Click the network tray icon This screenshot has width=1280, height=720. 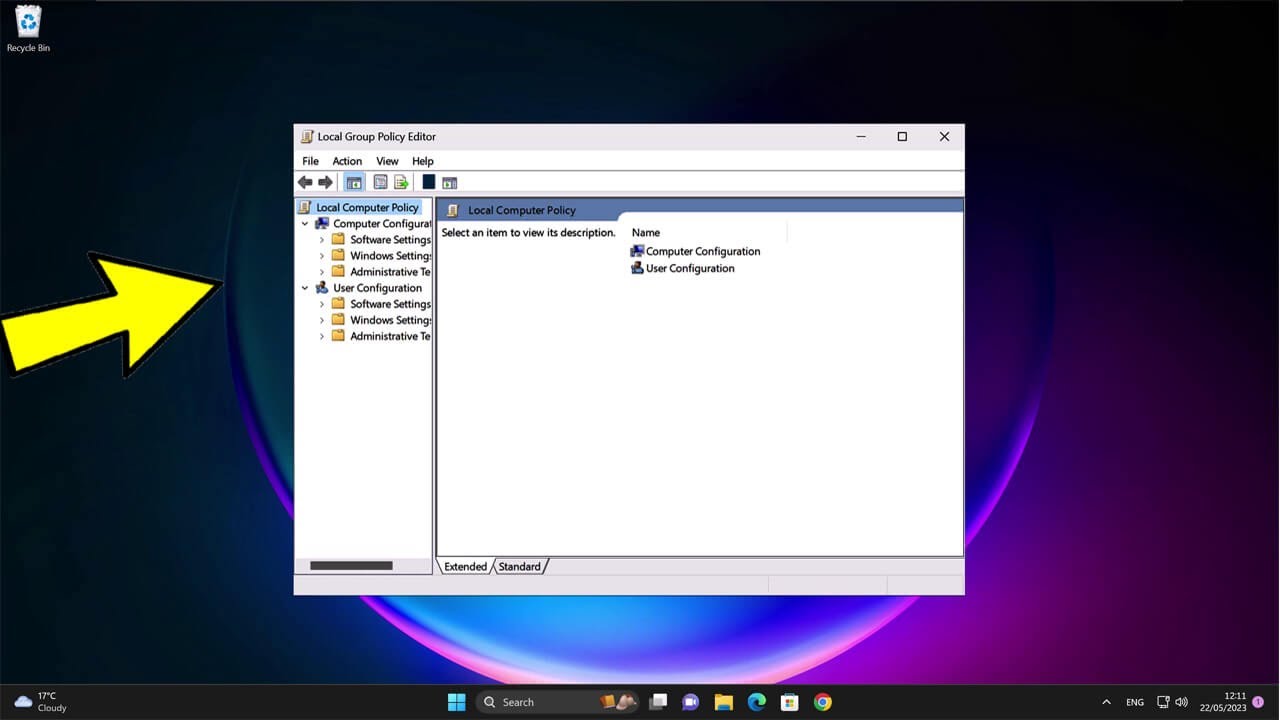[x=1163, y=702]
